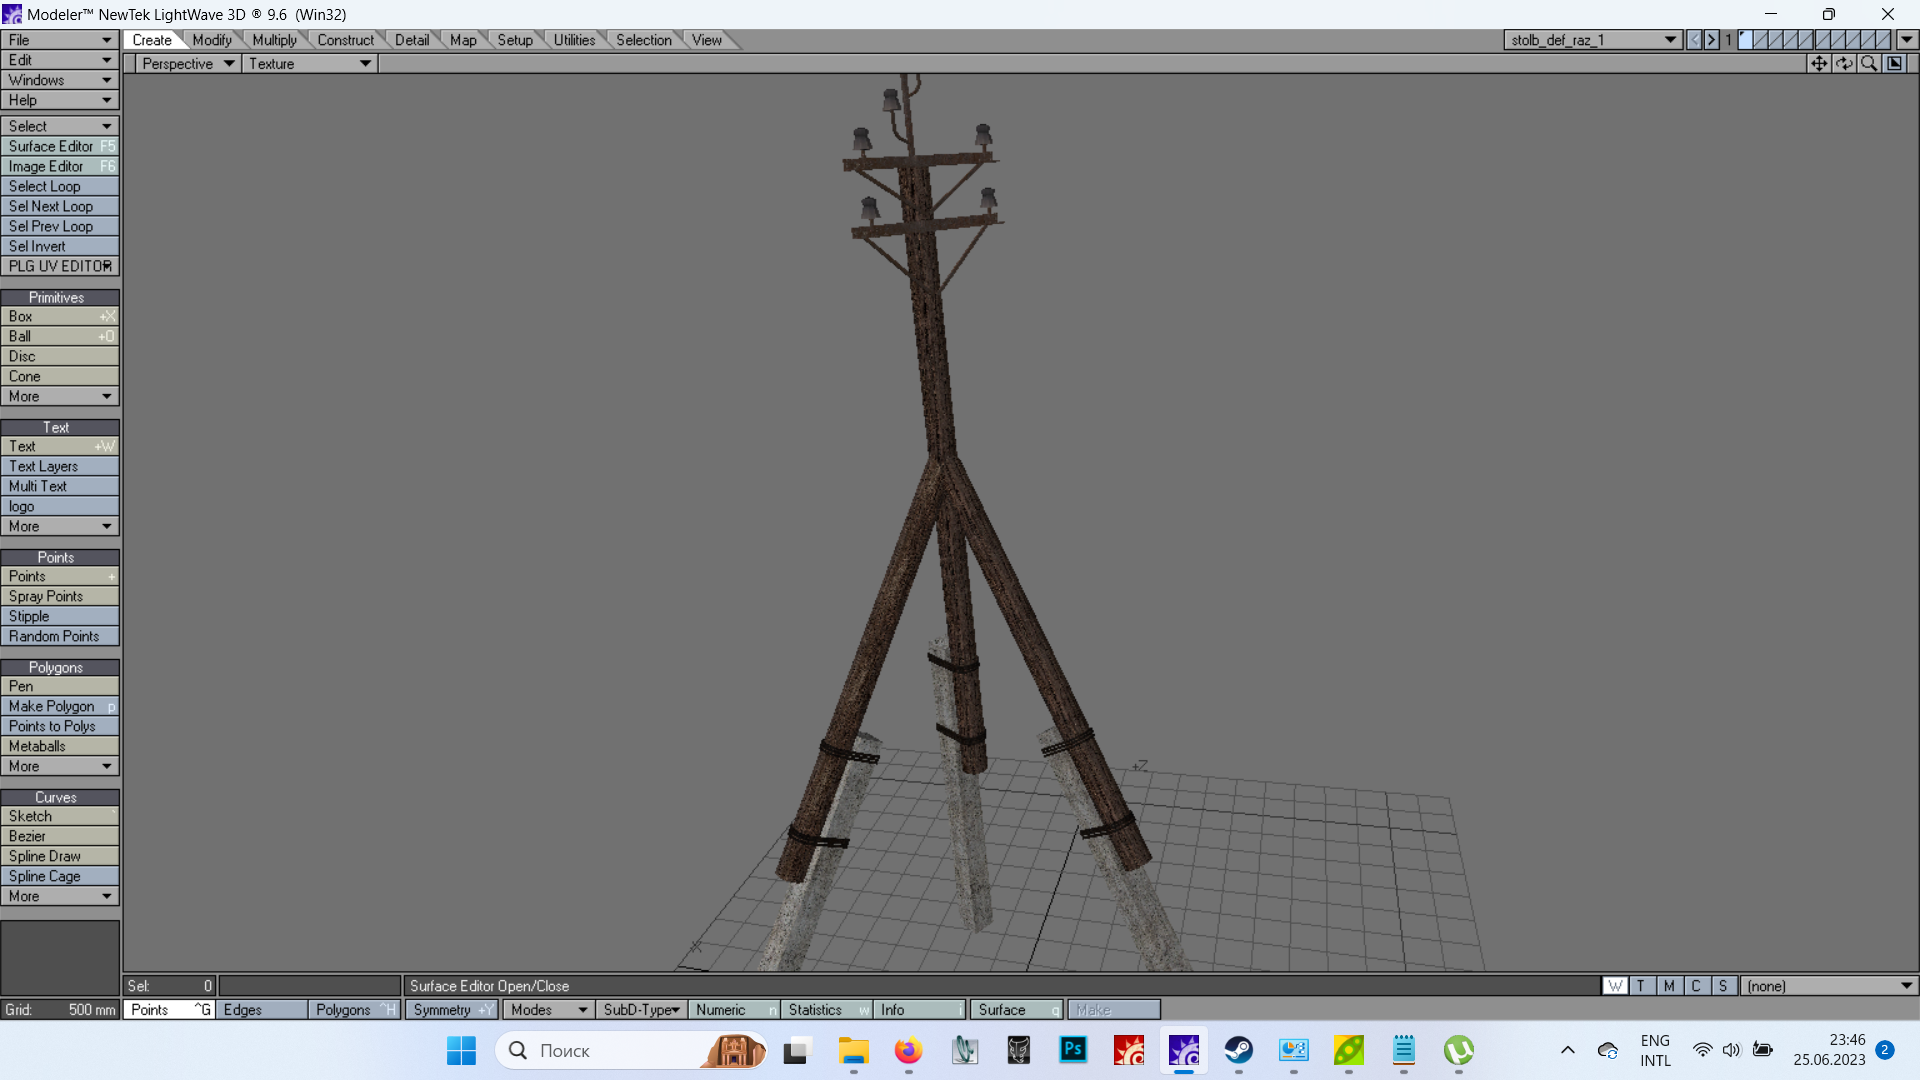1920x1080 pixels.
Task: Click the viewport move (pan) icon
Action: (1818, 63)
